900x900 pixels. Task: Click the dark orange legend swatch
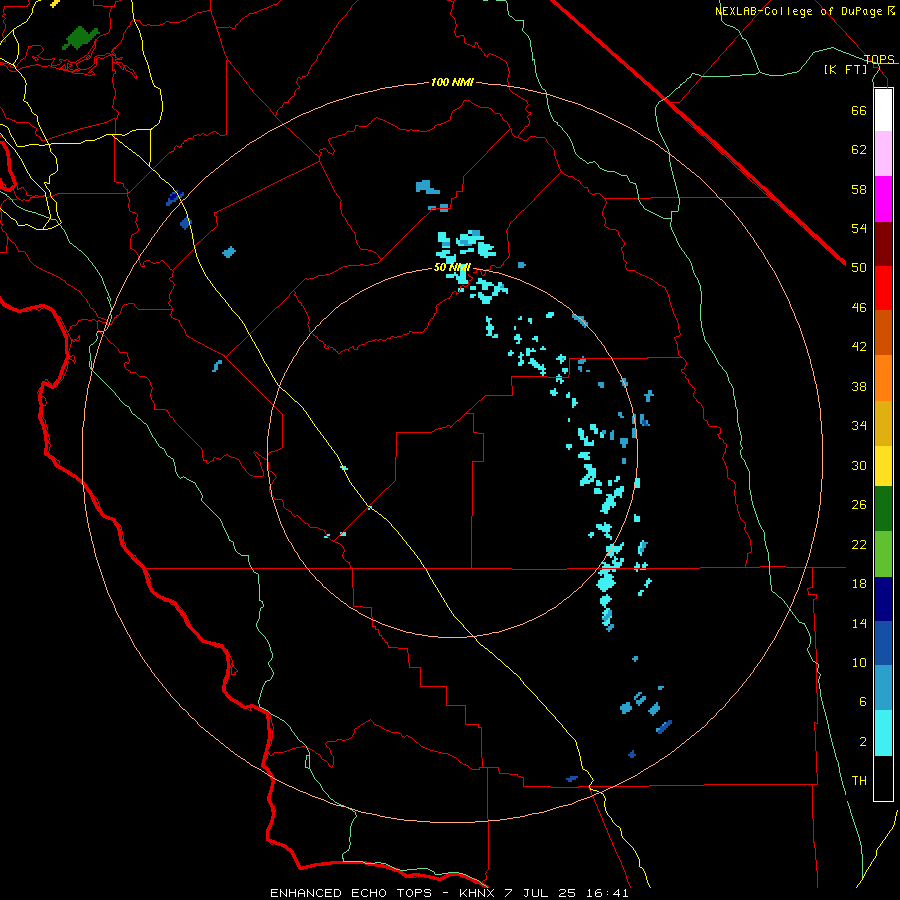coord(883,332)
